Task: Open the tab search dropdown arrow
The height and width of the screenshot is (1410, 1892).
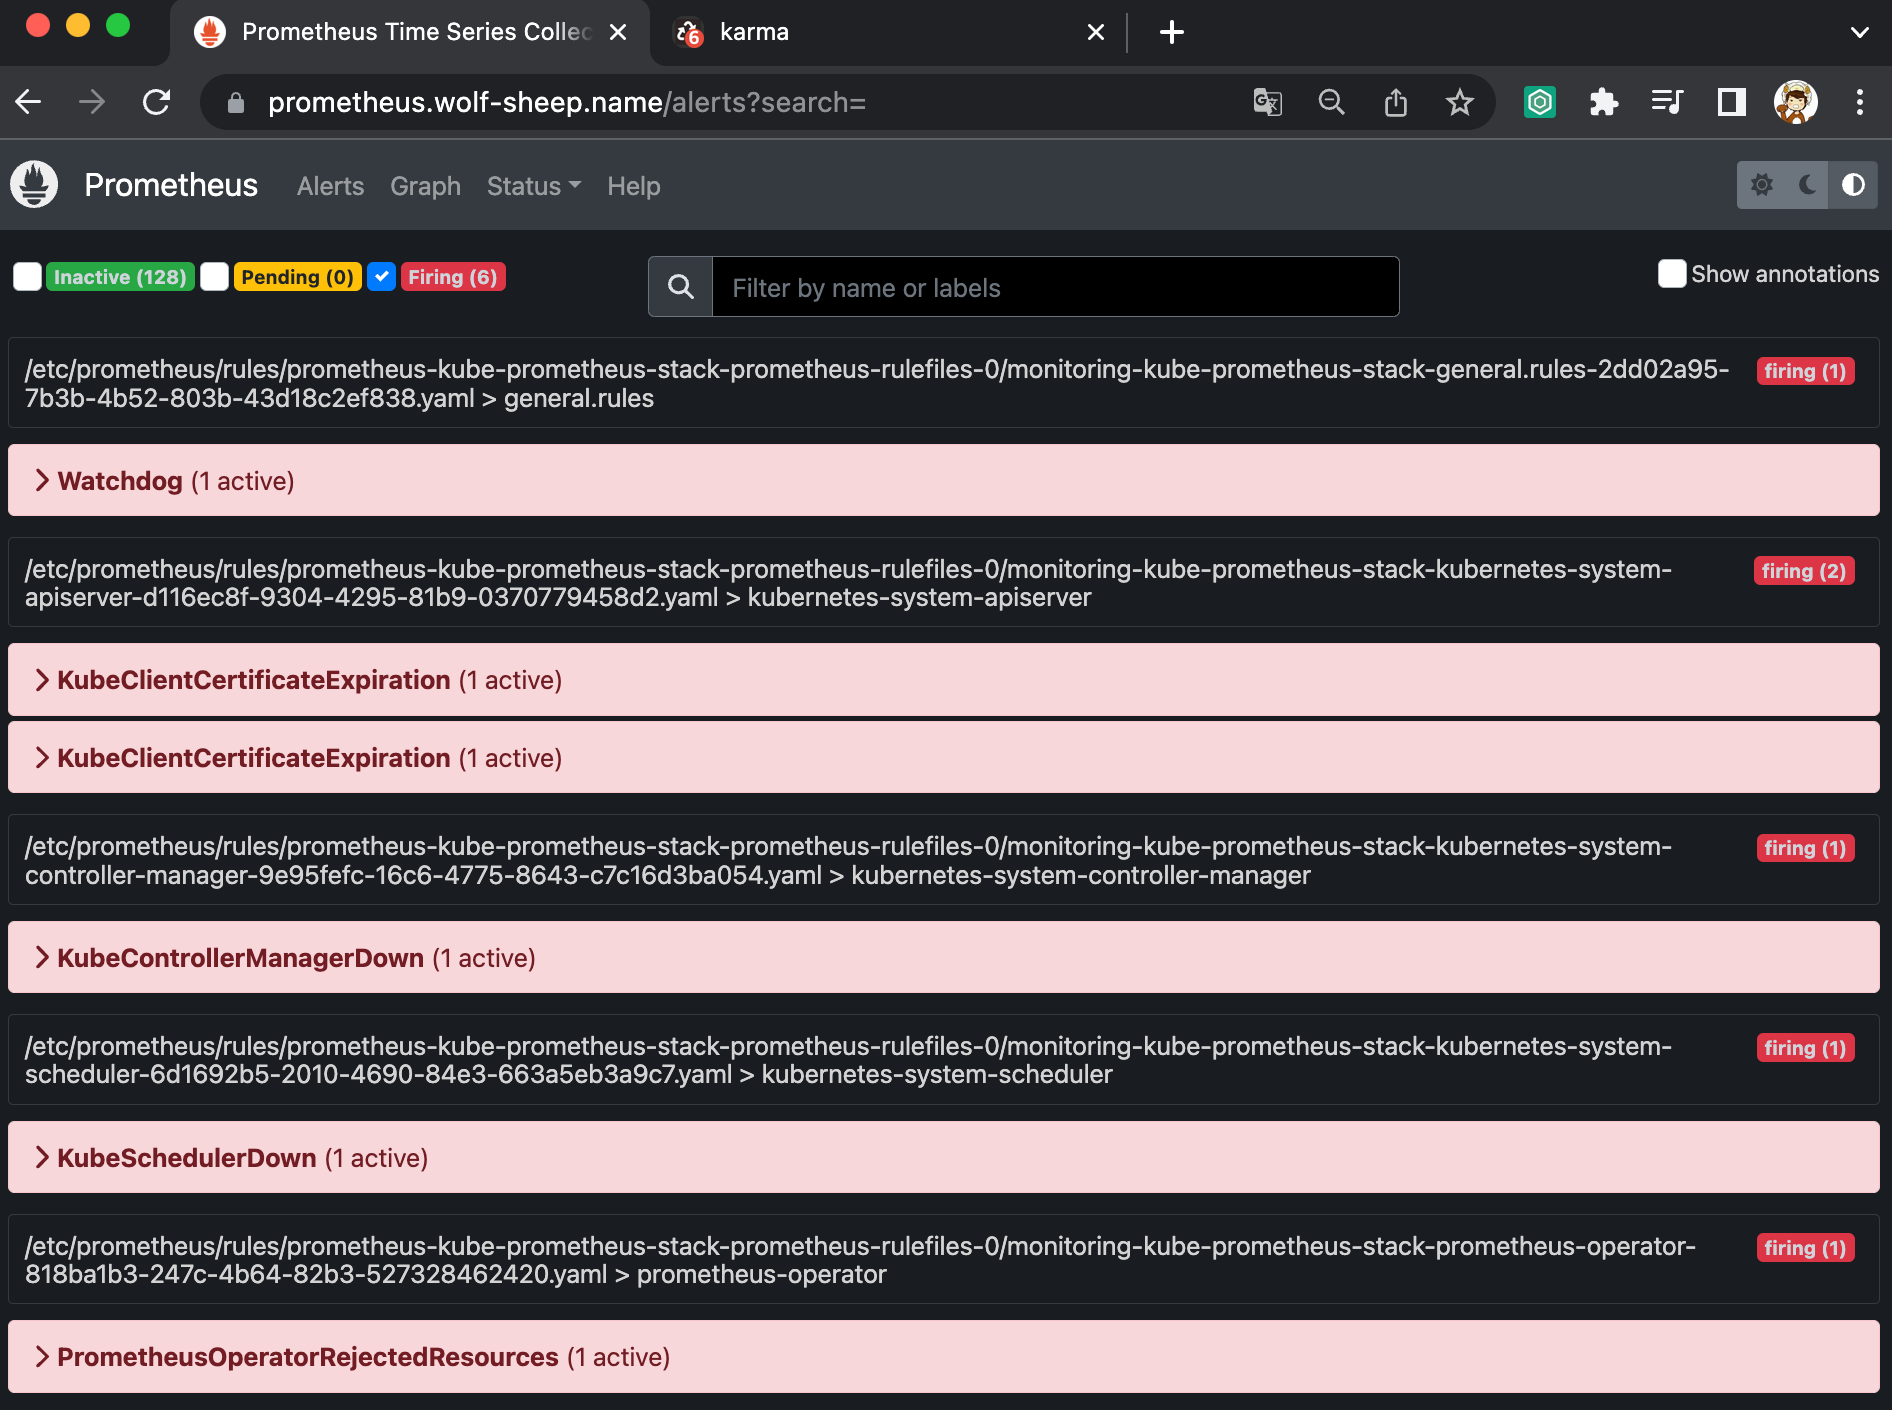Action: pos(1860,32)
